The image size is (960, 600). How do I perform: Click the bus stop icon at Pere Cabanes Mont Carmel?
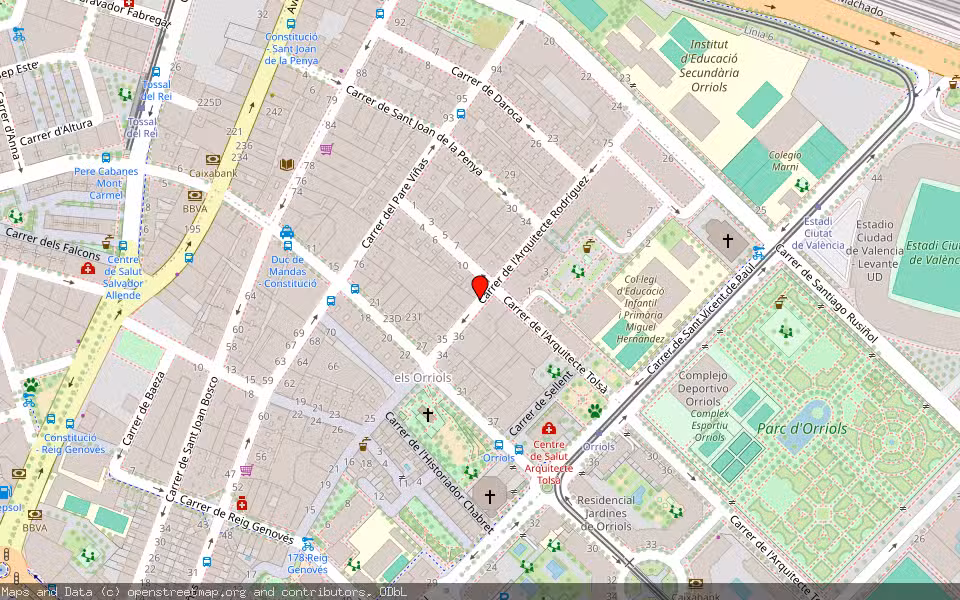105,156
